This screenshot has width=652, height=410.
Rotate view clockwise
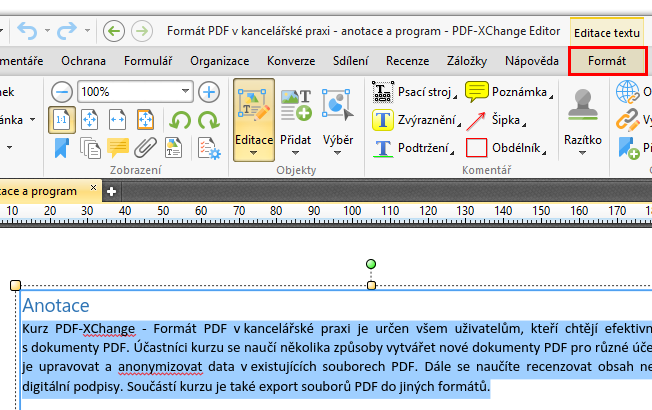tap(209, 120)
